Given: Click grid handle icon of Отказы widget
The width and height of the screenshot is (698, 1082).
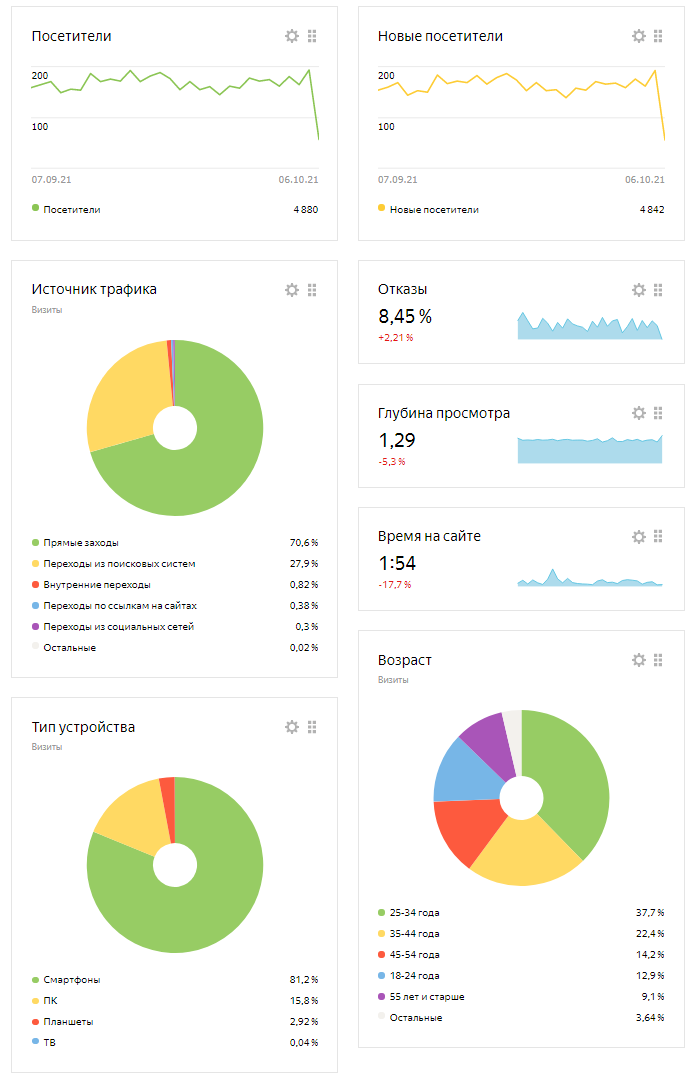Looking at the screenshot, I should 658,290.
